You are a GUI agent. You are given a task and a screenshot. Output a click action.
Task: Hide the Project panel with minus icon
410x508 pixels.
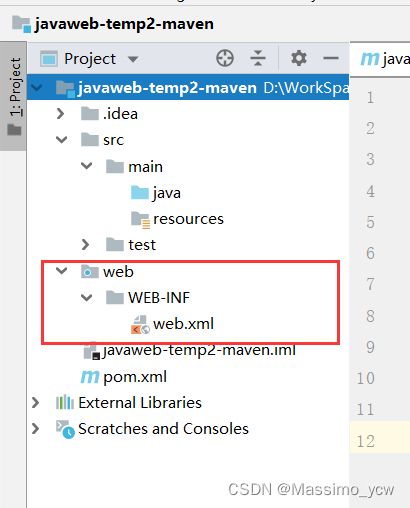tap(331, 58)
